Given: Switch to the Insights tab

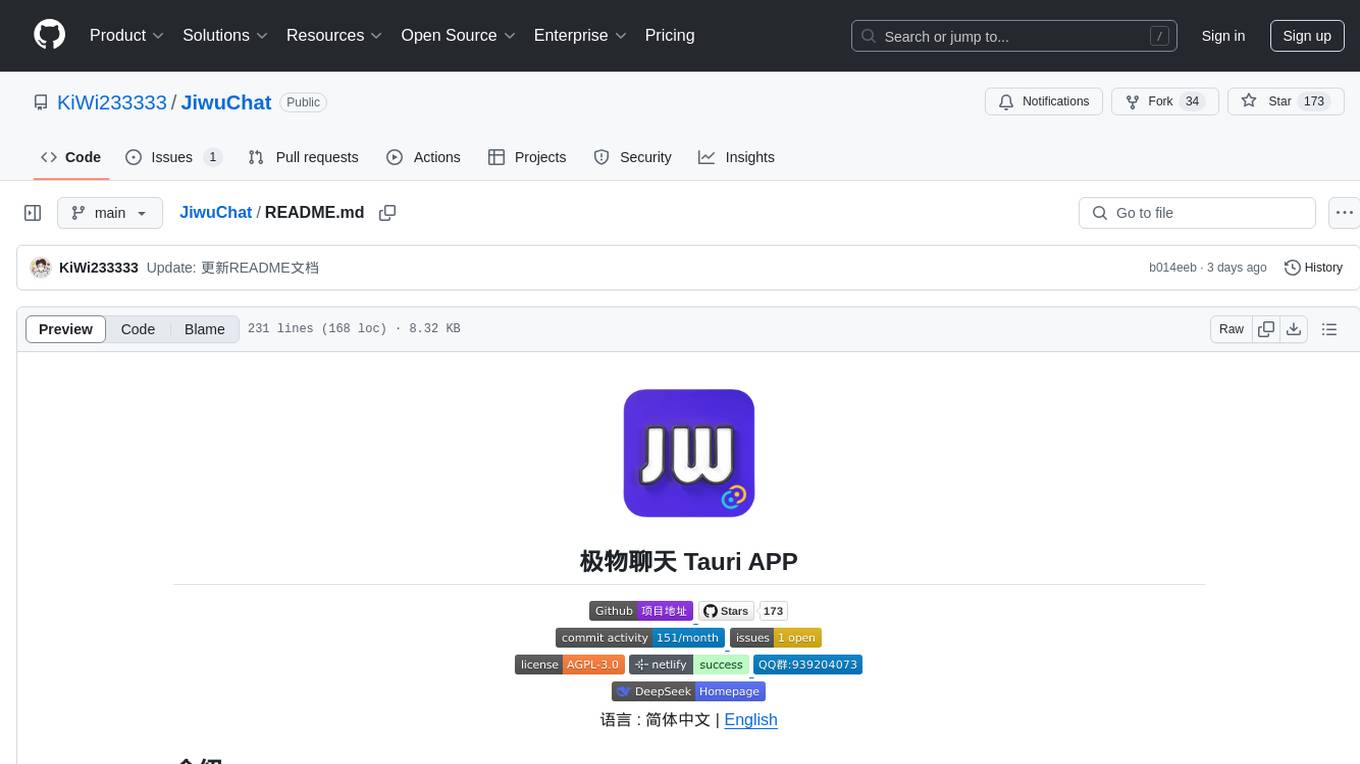Looking at the screenshot, I should coord(736,157).
